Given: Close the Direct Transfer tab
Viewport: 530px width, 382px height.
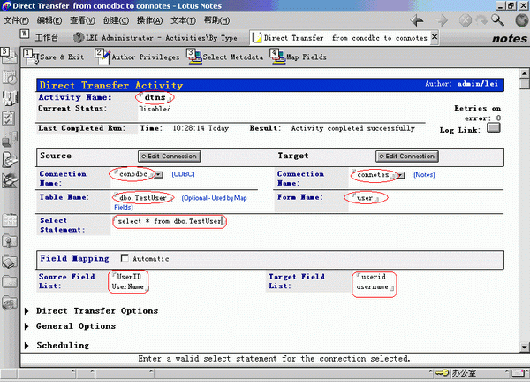Looking at the screenshot, I should (435, 37).
